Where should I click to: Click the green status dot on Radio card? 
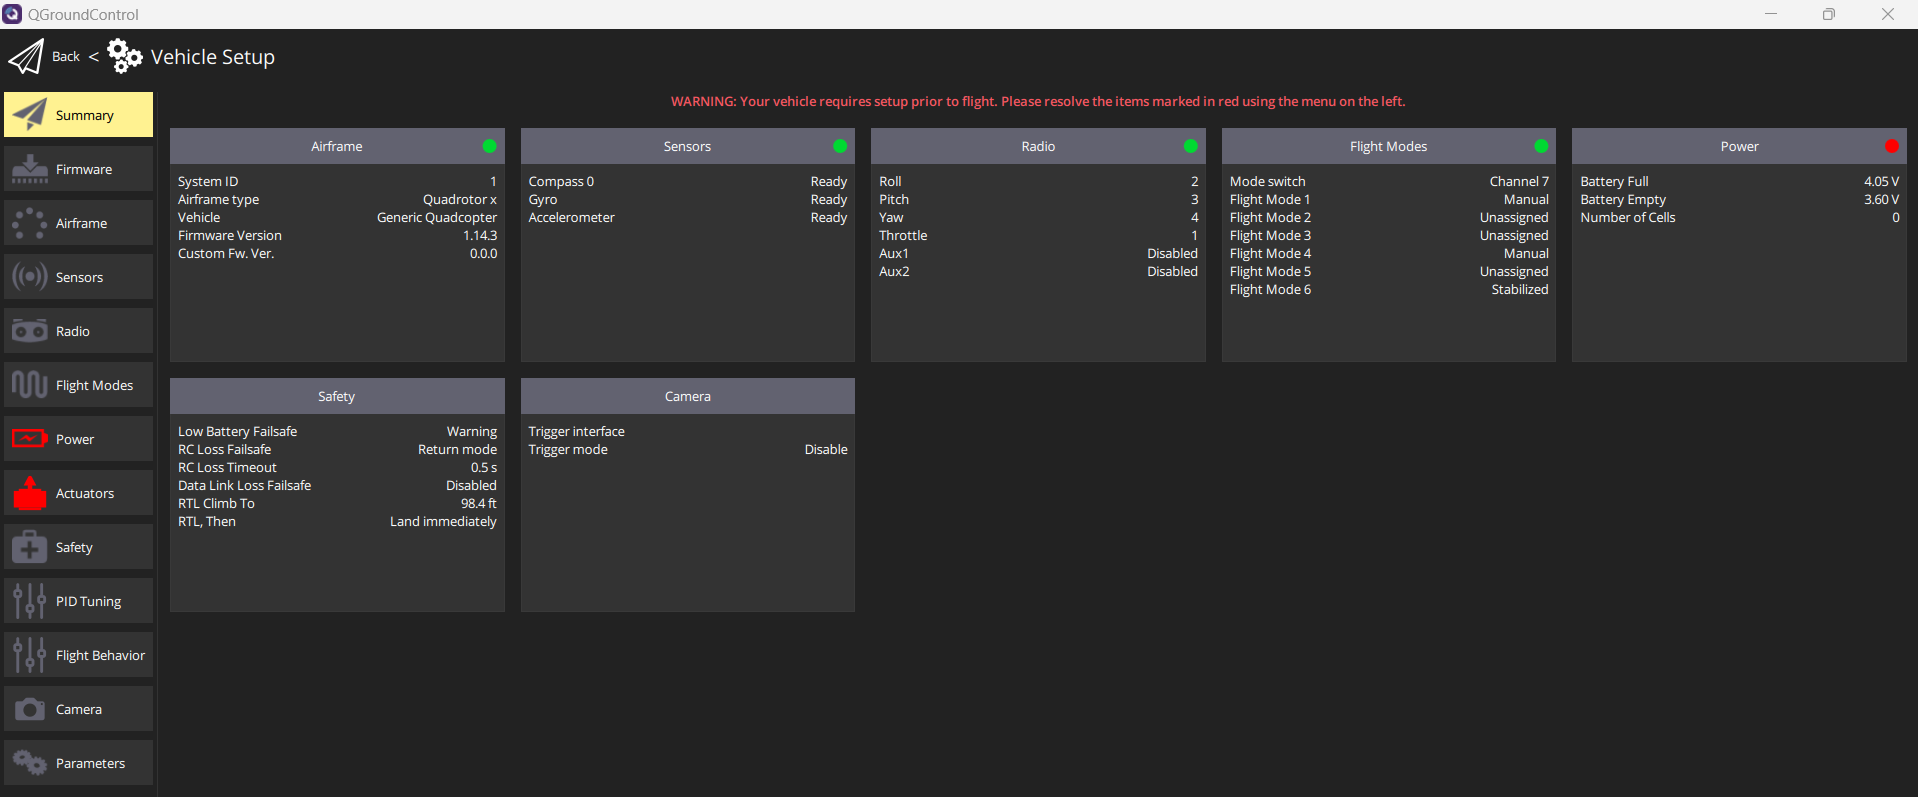click(1190, 146)
